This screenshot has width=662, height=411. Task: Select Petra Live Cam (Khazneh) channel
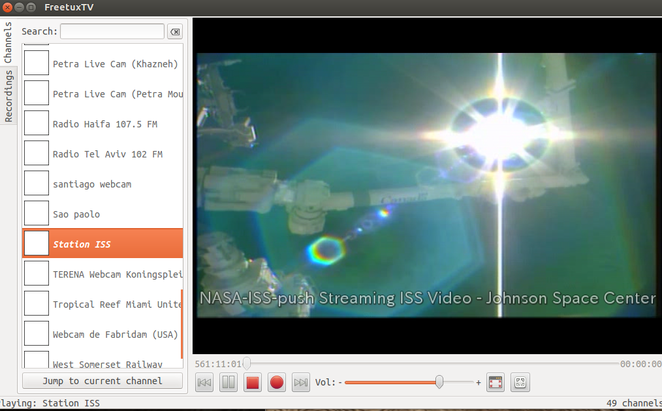click(x=103, y=64)
